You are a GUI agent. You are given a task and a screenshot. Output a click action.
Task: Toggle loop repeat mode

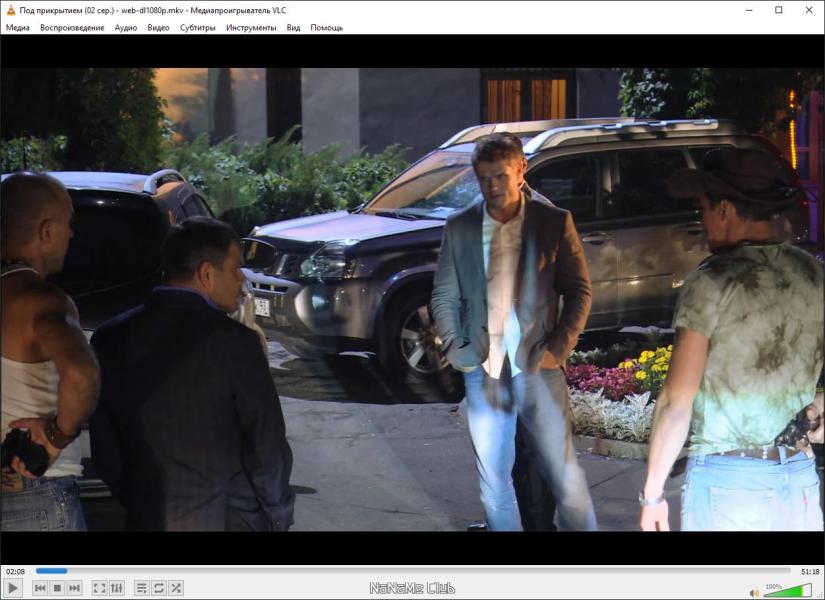tap(159, 588)
